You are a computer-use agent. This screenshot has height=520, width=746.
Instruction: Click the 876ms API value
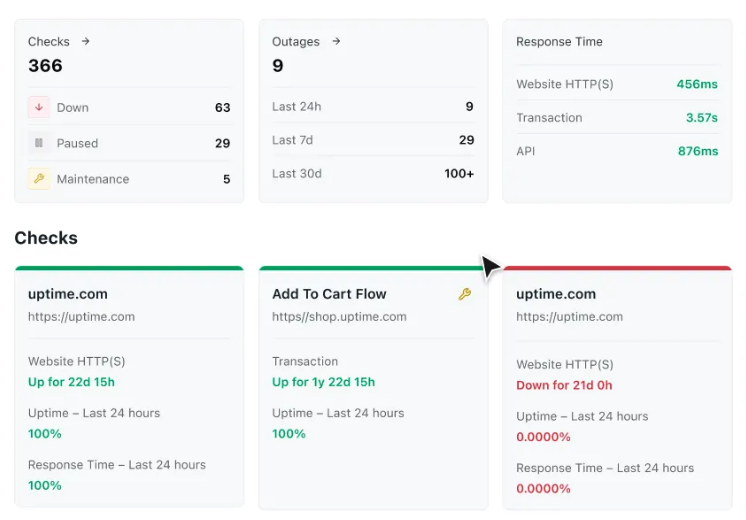[x=698, y=151]
